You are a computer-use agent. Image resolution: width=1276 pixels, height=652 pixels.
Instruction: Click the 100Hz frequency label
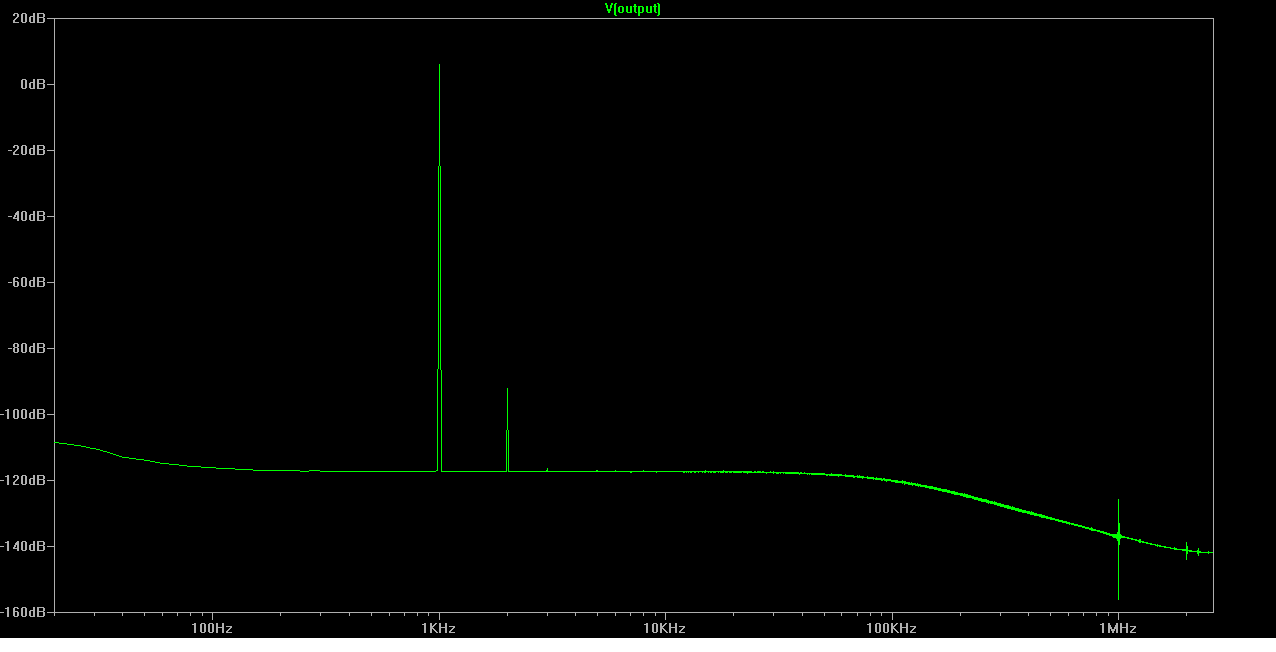click(212, 629)
